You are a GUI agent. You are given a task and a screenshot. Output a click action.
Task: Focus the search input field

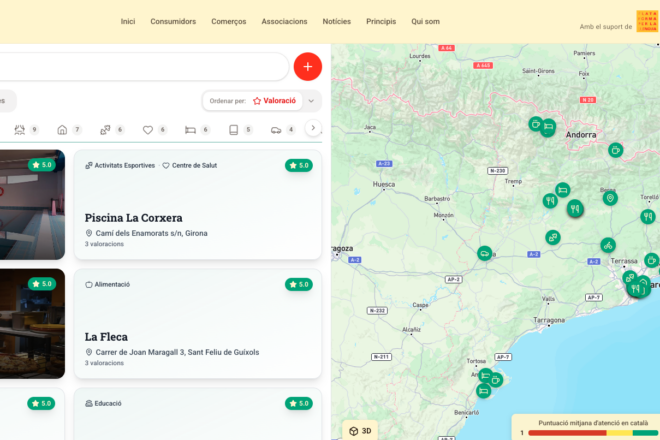click(143, 67)
